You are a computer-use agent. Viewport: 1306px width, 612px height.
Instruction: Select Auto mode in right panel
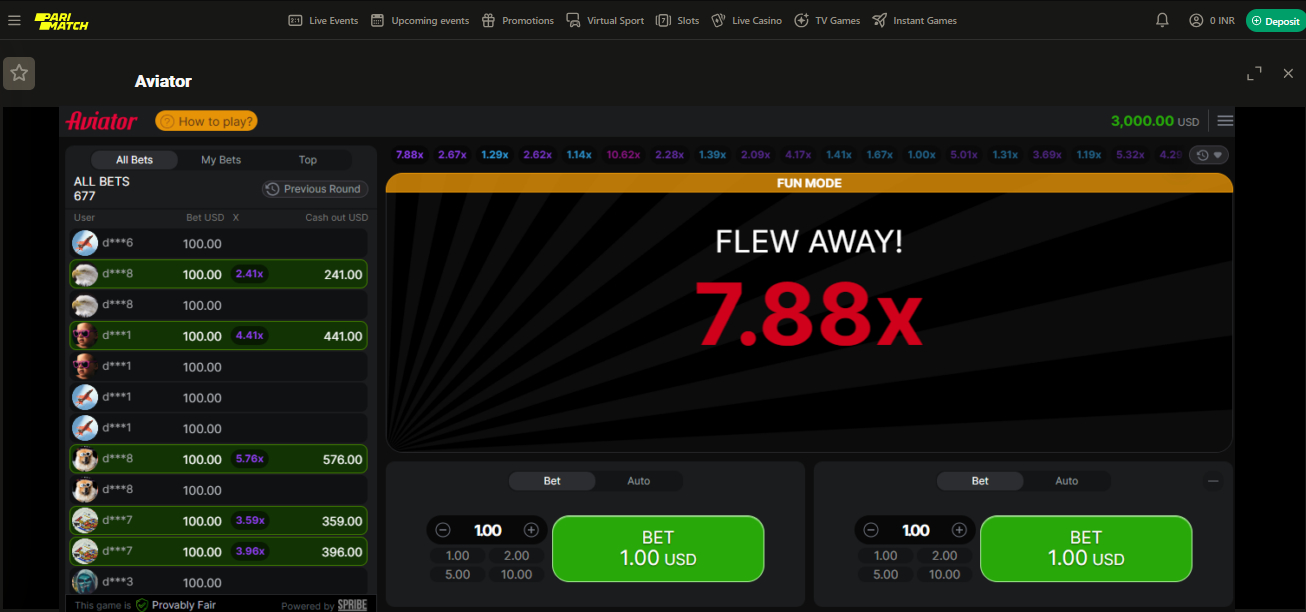coord(1067,481)
